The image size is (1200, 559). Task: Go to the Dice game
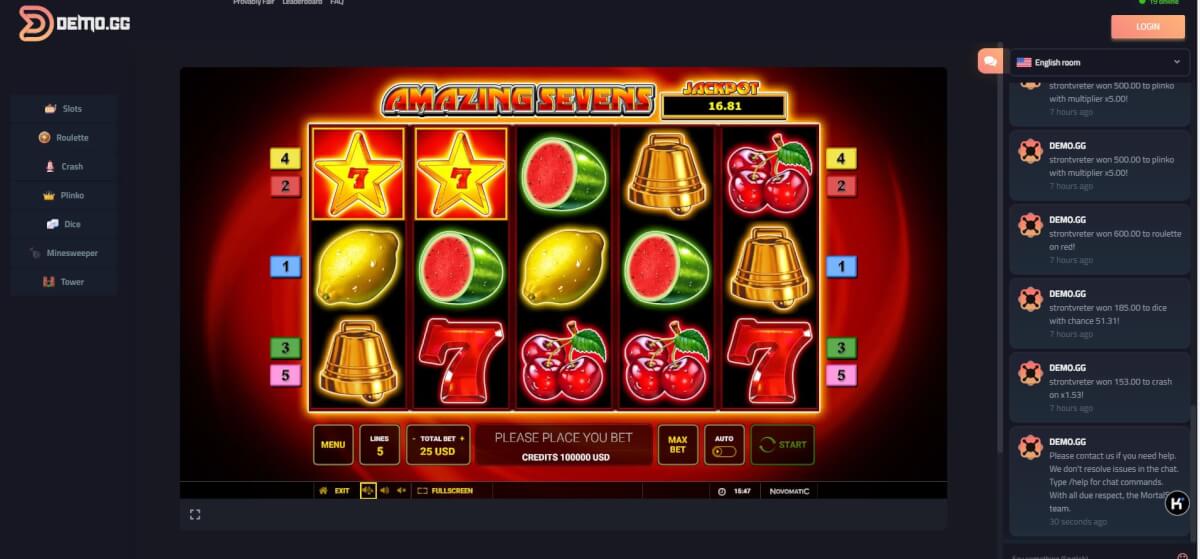click(64, 224)
